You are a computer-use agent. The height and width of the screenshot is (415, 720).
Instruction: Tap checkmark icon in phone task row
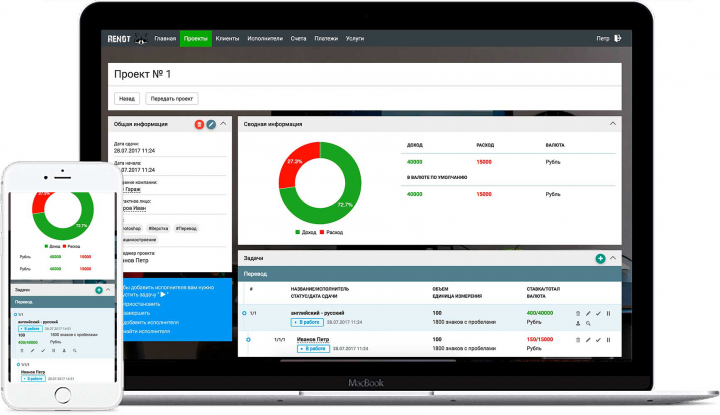click(43, 351)
